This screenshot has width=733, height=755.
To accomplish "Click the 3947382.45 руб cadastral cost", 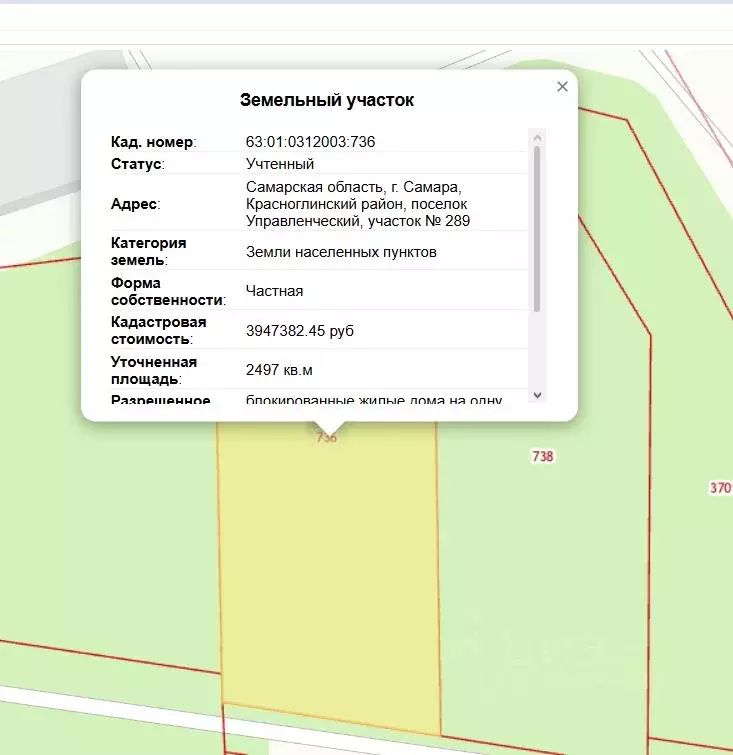I will (300, 330).
